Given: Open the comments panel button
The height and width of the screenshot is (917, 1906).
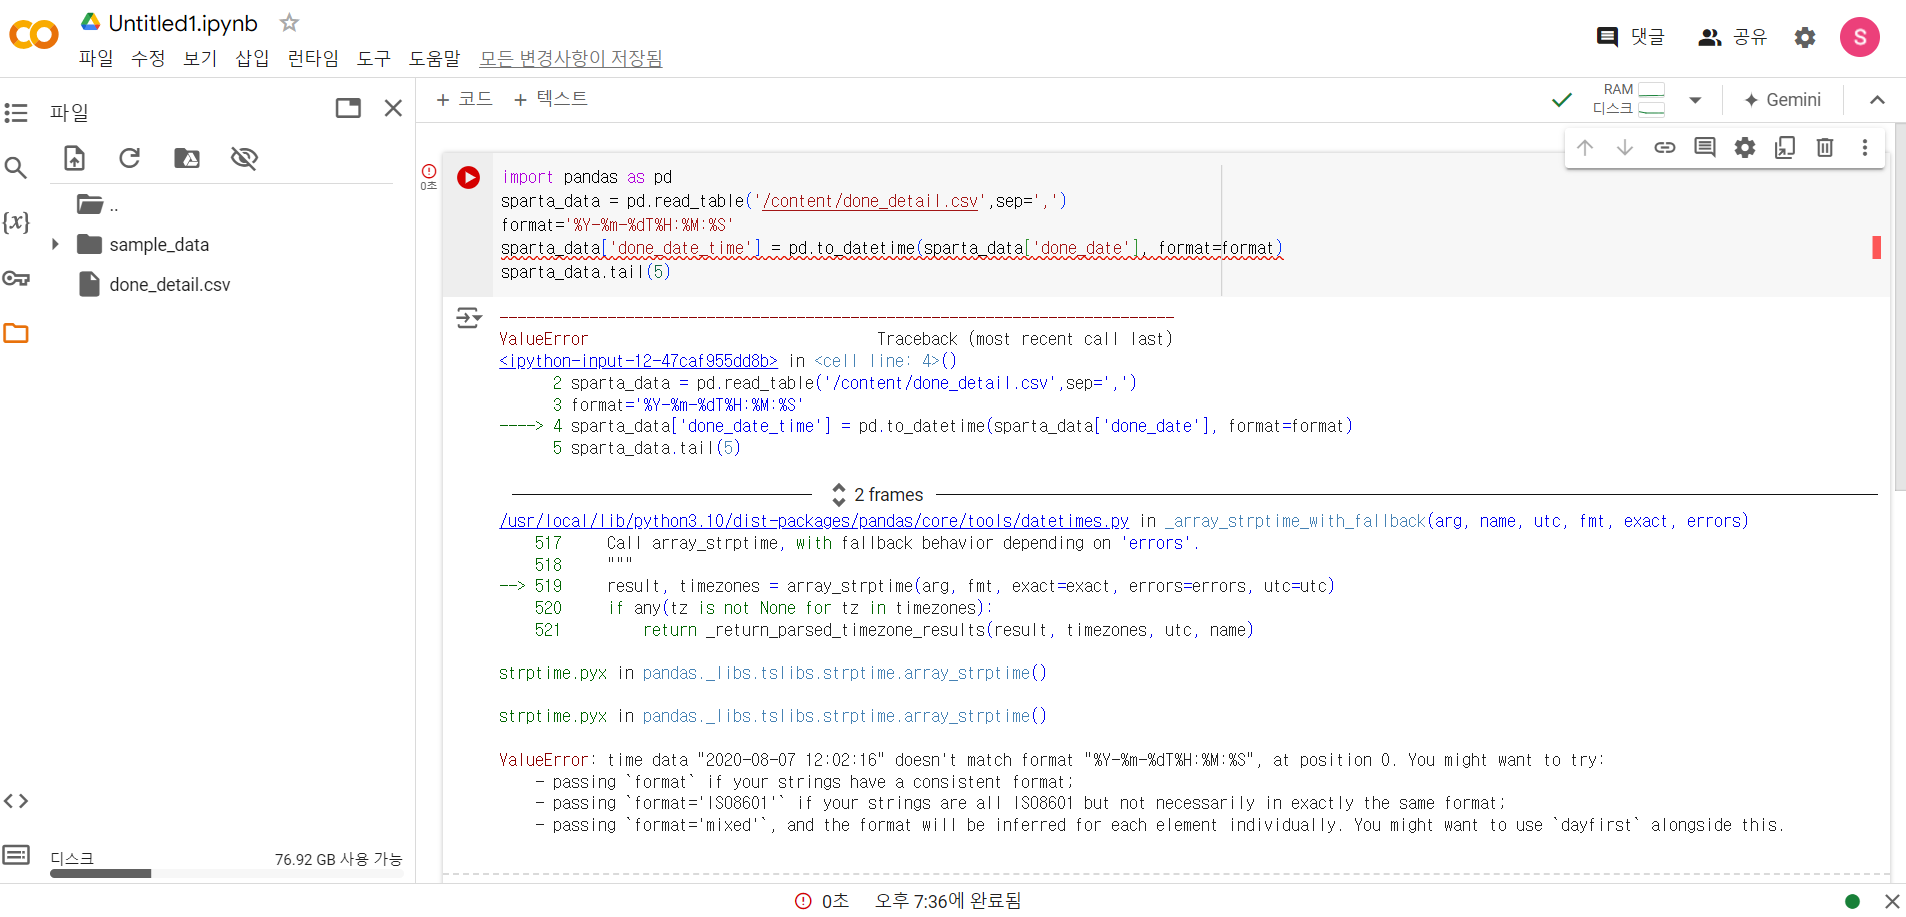Looking at the screenshot, I should point(1631,37).
